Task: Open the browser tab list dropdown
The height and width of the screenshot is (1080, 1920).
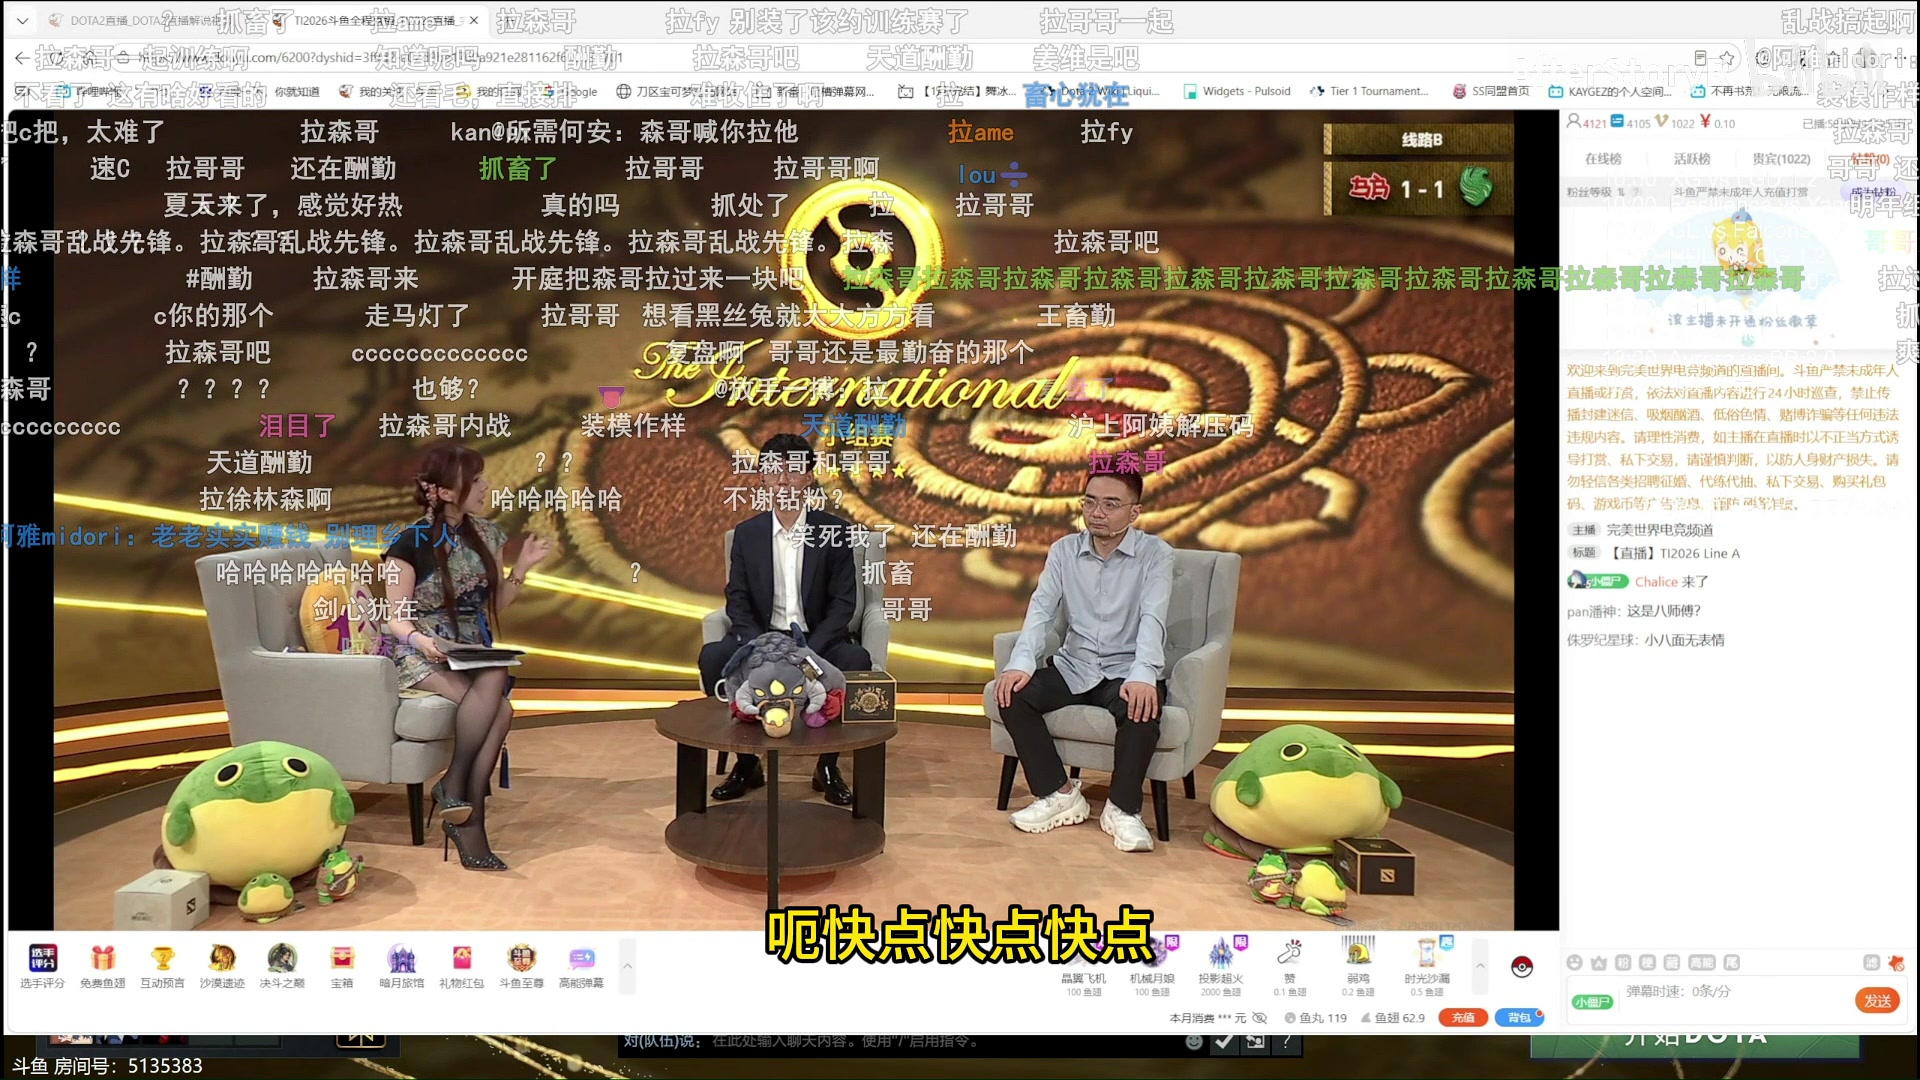Action: coord(22,20)
